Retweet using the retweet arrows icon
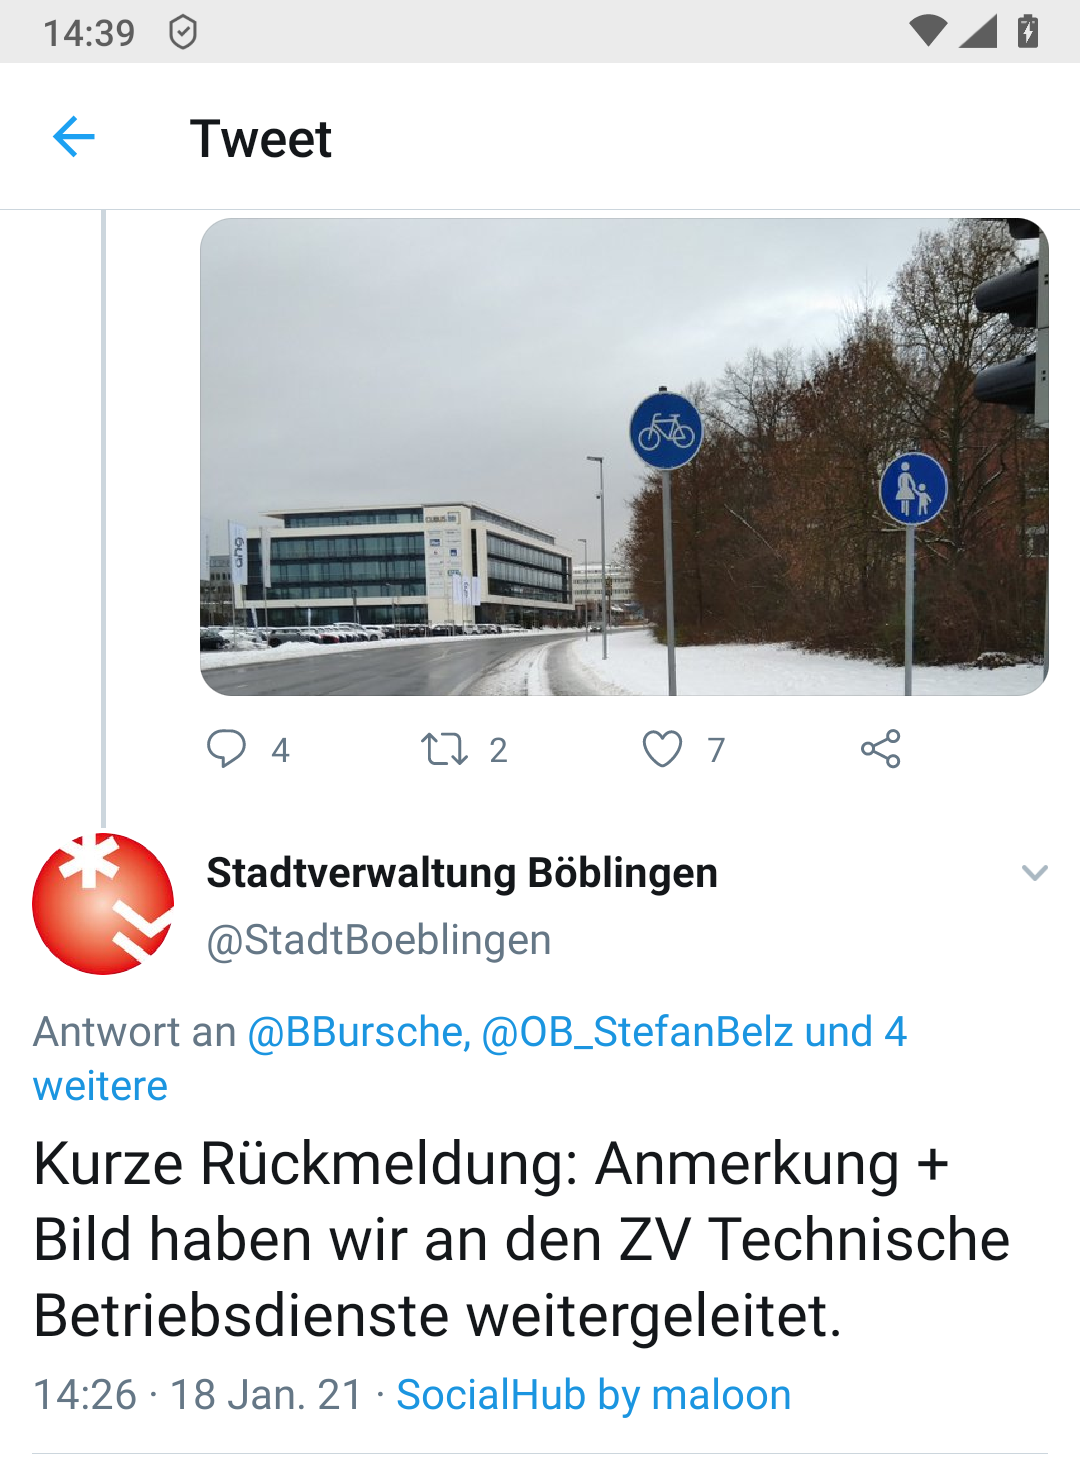 444,749
